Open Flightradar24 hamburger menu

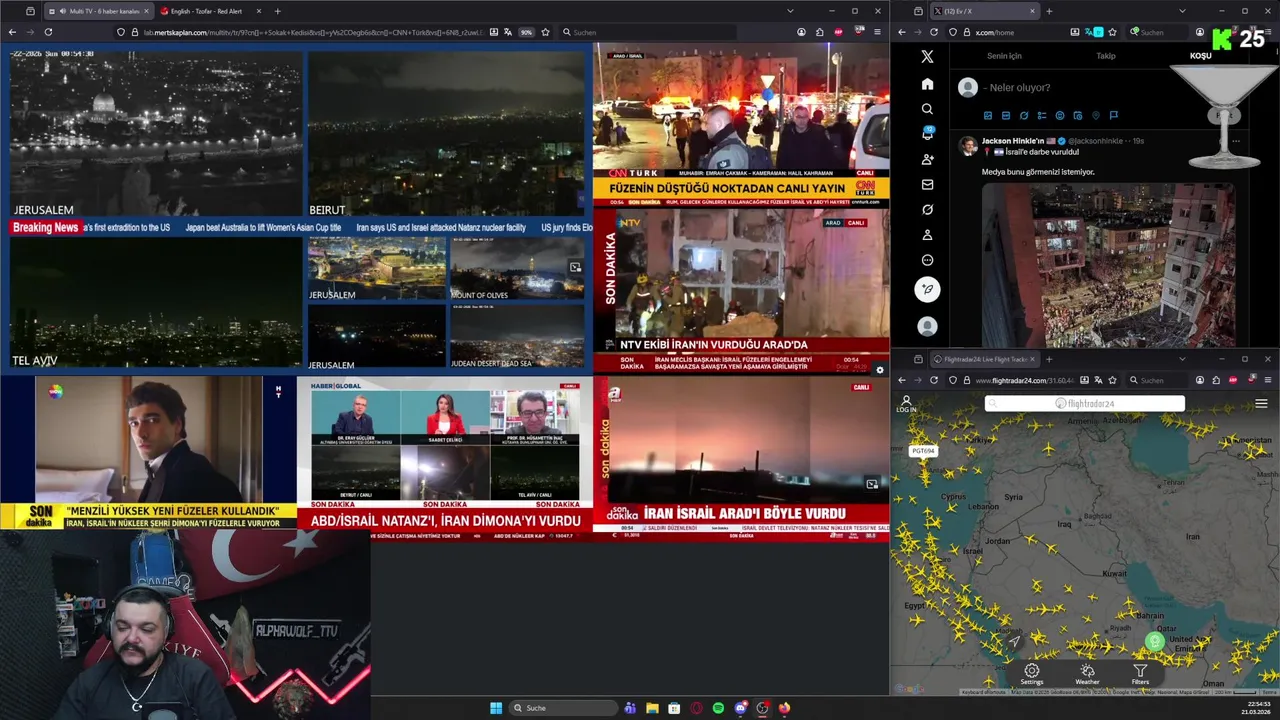point(1261,404)
